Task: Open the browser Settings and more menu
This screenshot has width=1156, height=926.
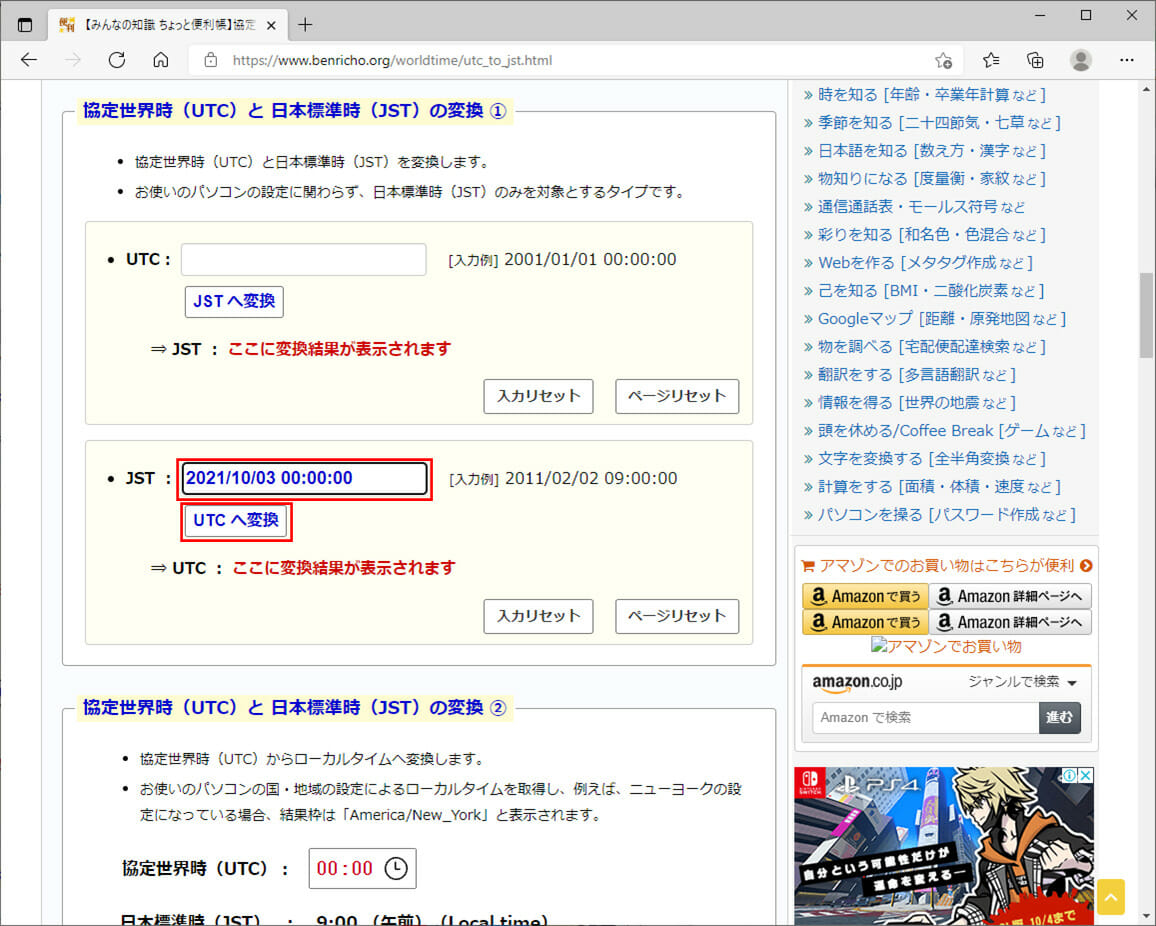Action: coord(1127,60)
